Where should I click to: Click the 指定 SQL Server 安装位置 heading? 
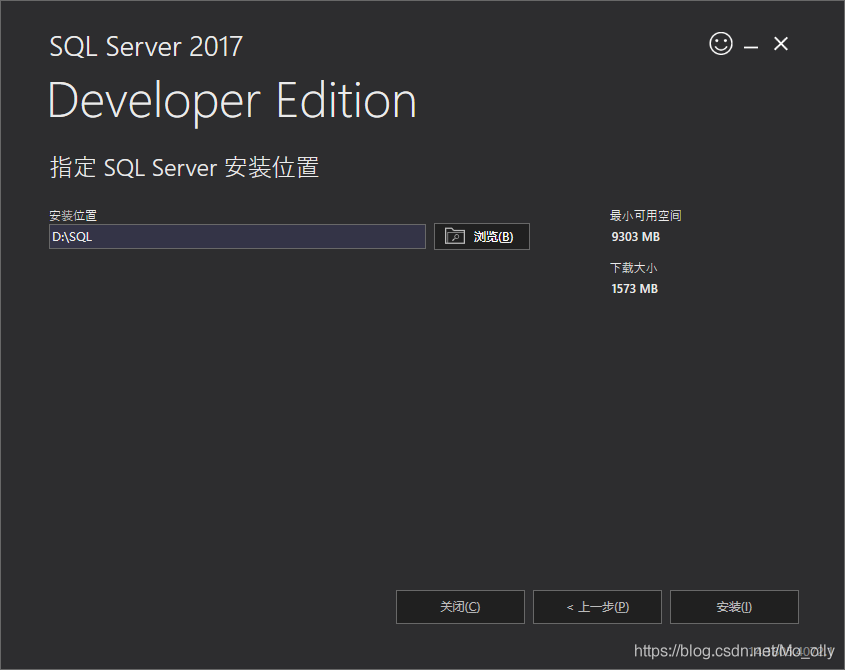[x=184, y=167]
